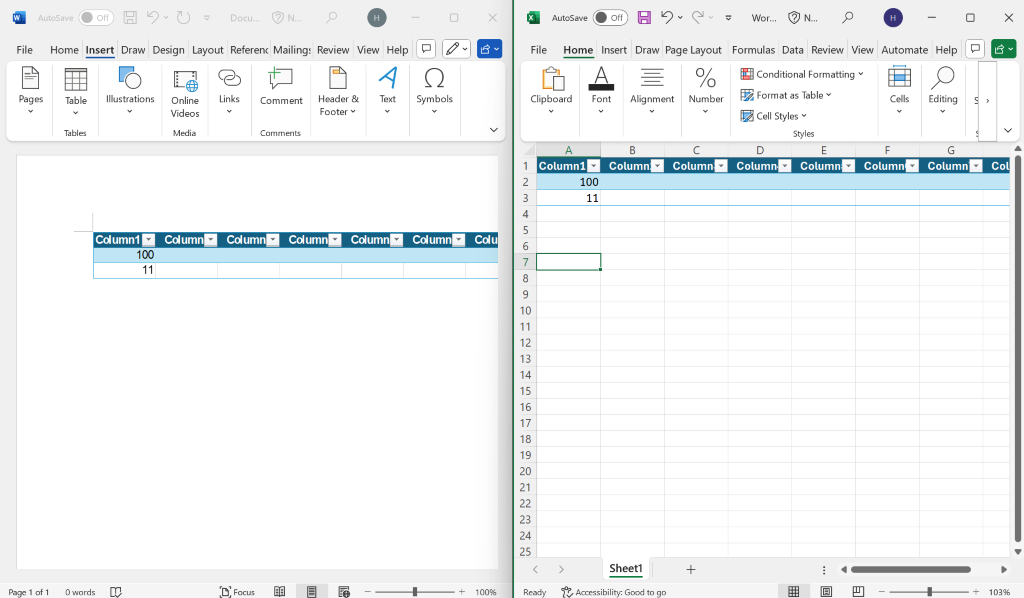
Task: Add a Comment in Word
Action: pos(281,87)
